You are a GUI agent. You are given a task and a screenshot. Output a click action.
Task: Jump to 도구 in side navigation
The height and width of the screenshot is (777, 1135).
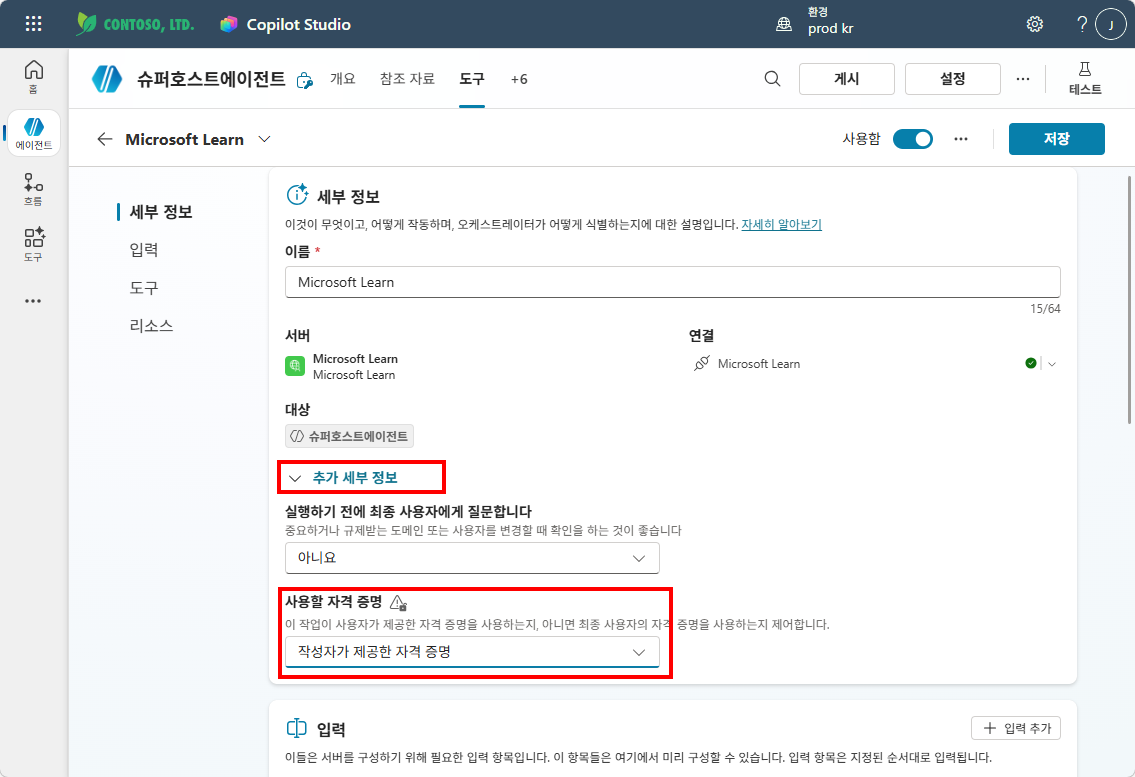(x=143, y=288)
